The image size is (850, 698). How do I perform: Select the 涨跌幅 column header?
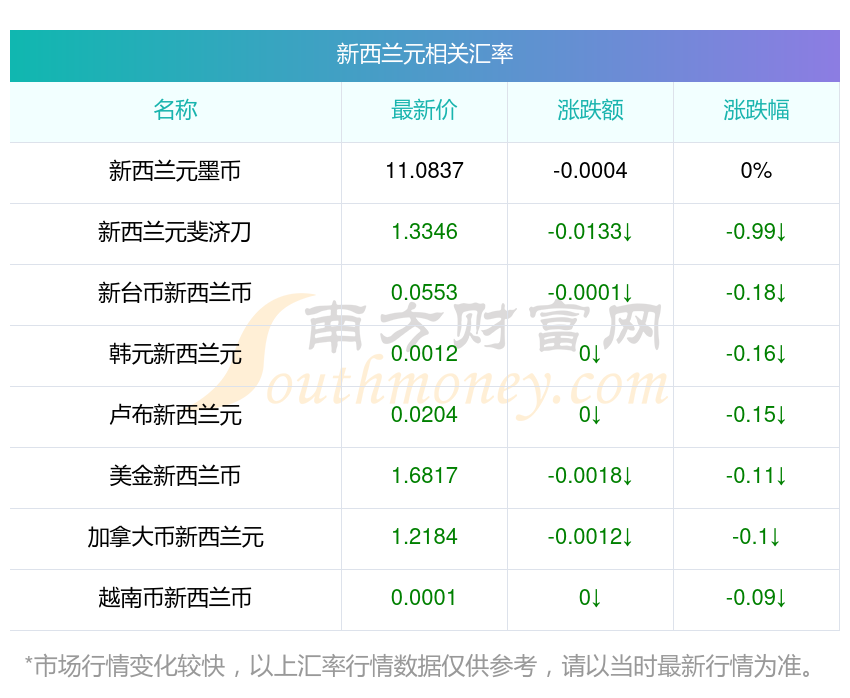point(756,110)
